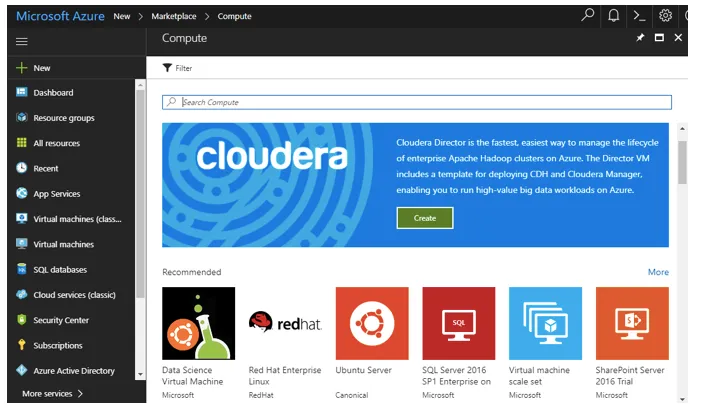Launch Cloud Shell from top bar
The width and height of the screenshot is (704, 413).
[x=639, y=16]
